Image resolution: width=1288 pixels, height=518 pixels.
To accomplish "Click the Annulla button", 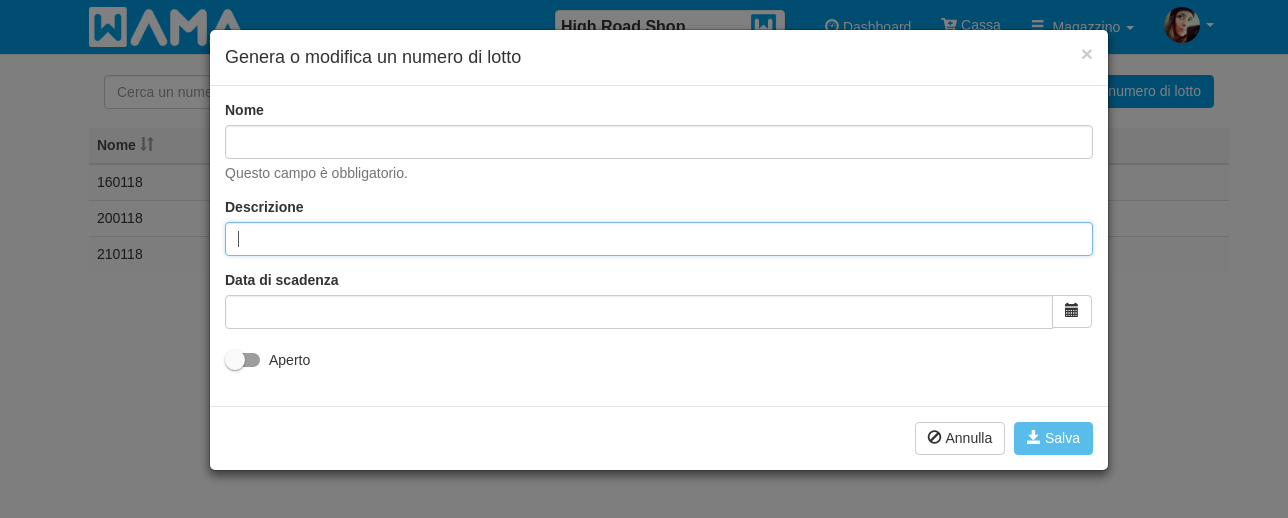I will point(960,438).
